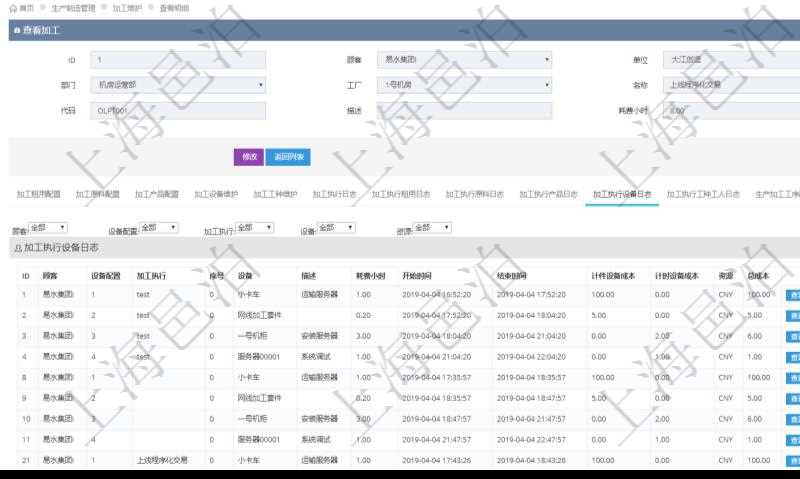Viewport: 800px width, 479px height.
Task: Click end time 2019-04-04 18:35:57 in row 8
Action: (531, 377)
